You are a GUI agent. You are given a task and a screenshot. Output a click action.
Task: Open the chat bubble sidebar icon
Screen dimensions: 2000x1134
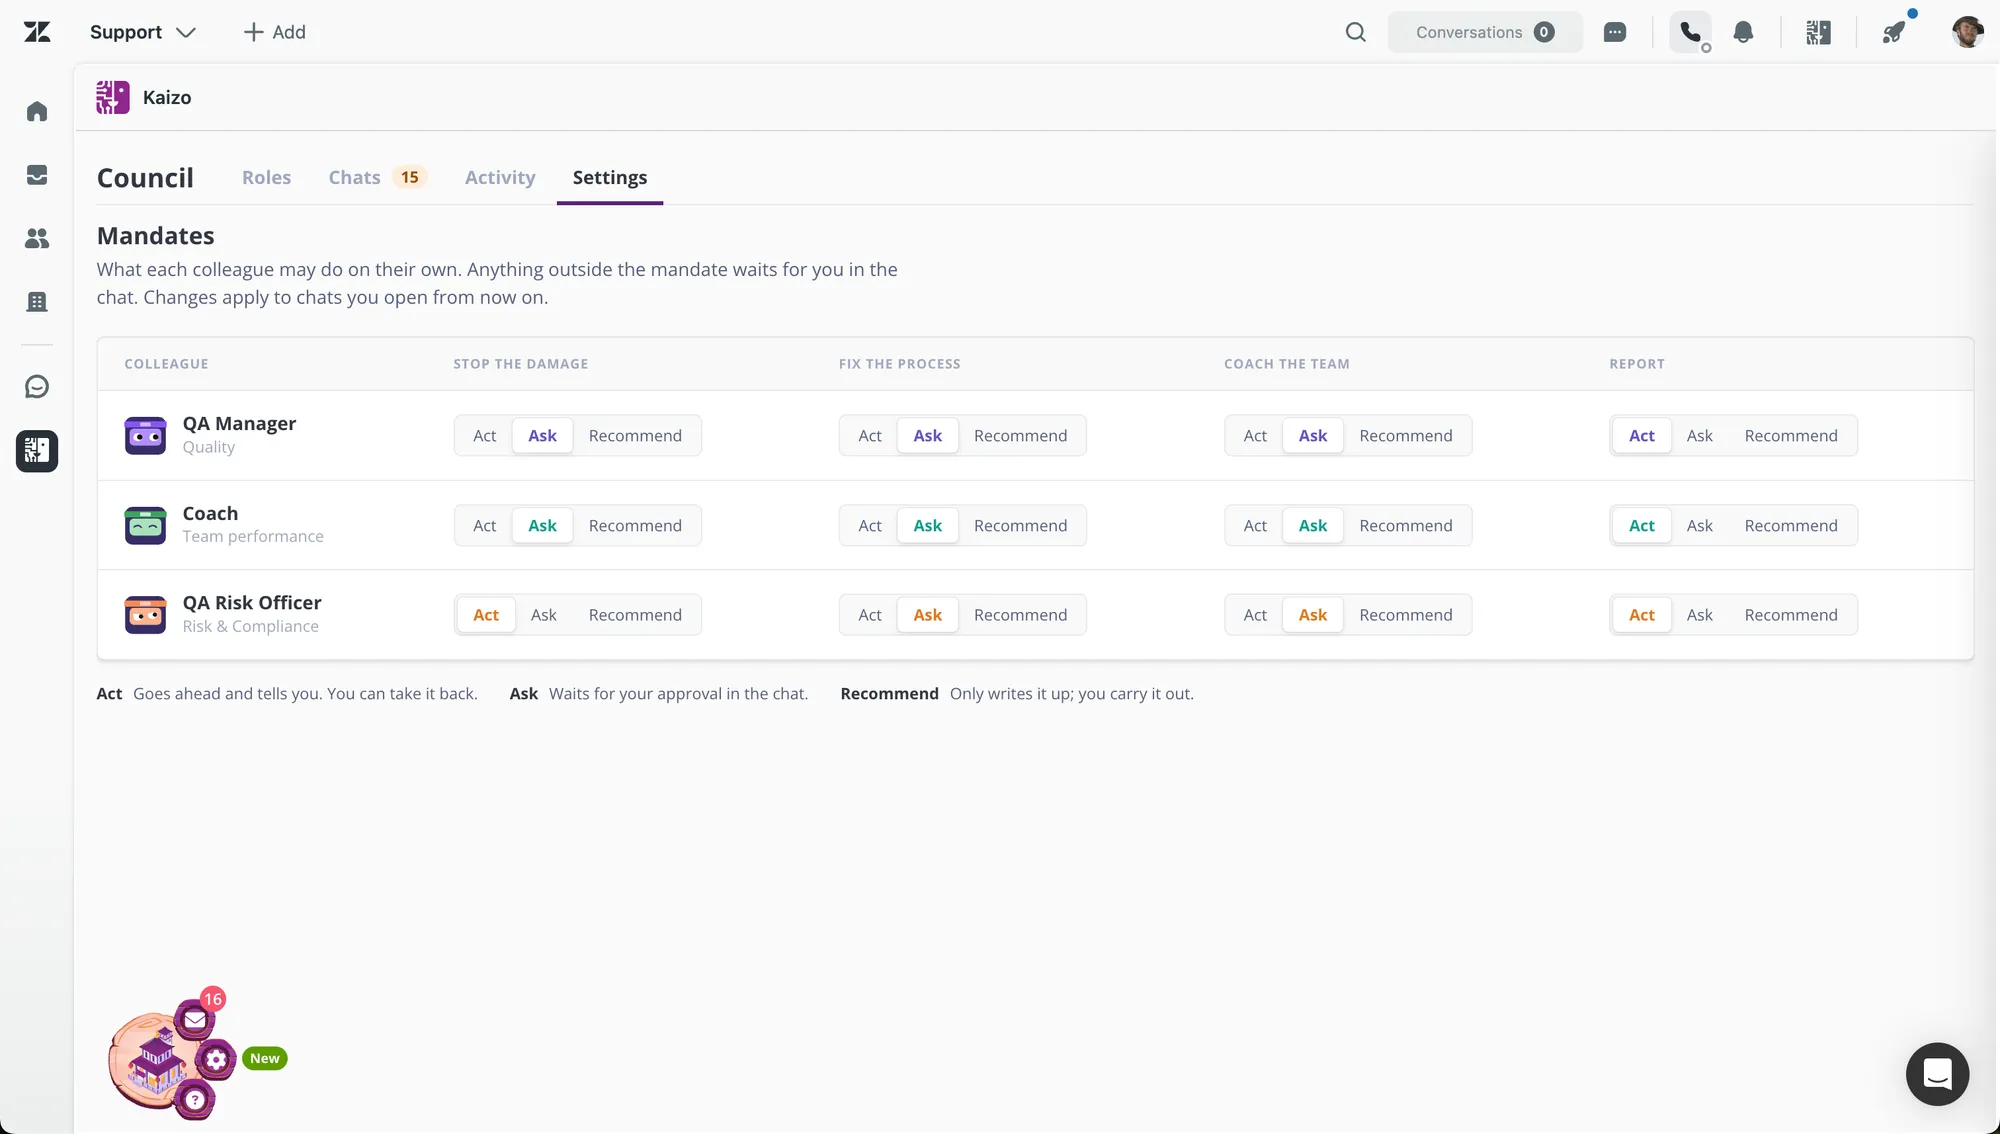click(37, 387)
